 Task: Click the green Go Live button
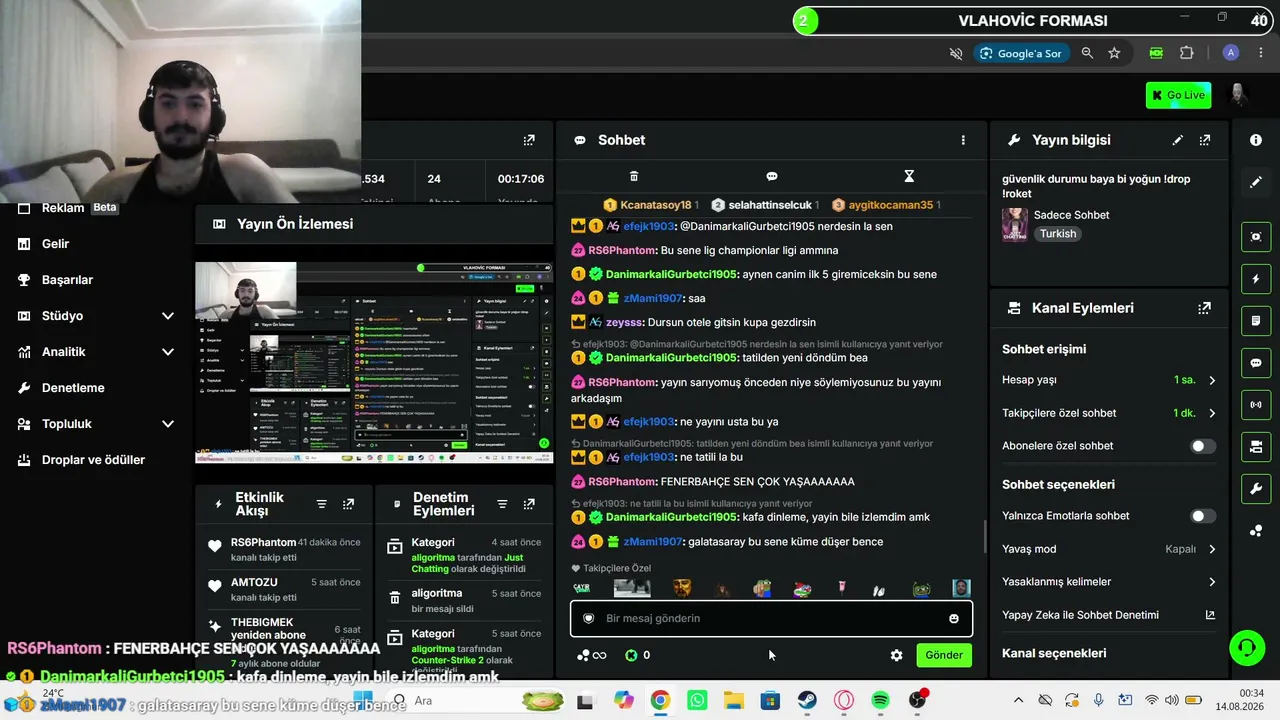click(x=1178, y=95)
